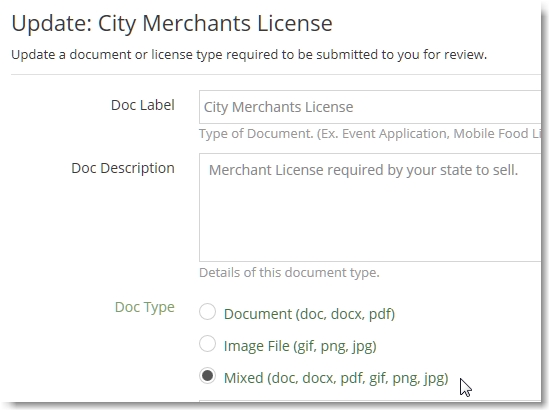
Task: Click the "Image File (gif, png, jpg)" label text
Action: tap(300, 346)
